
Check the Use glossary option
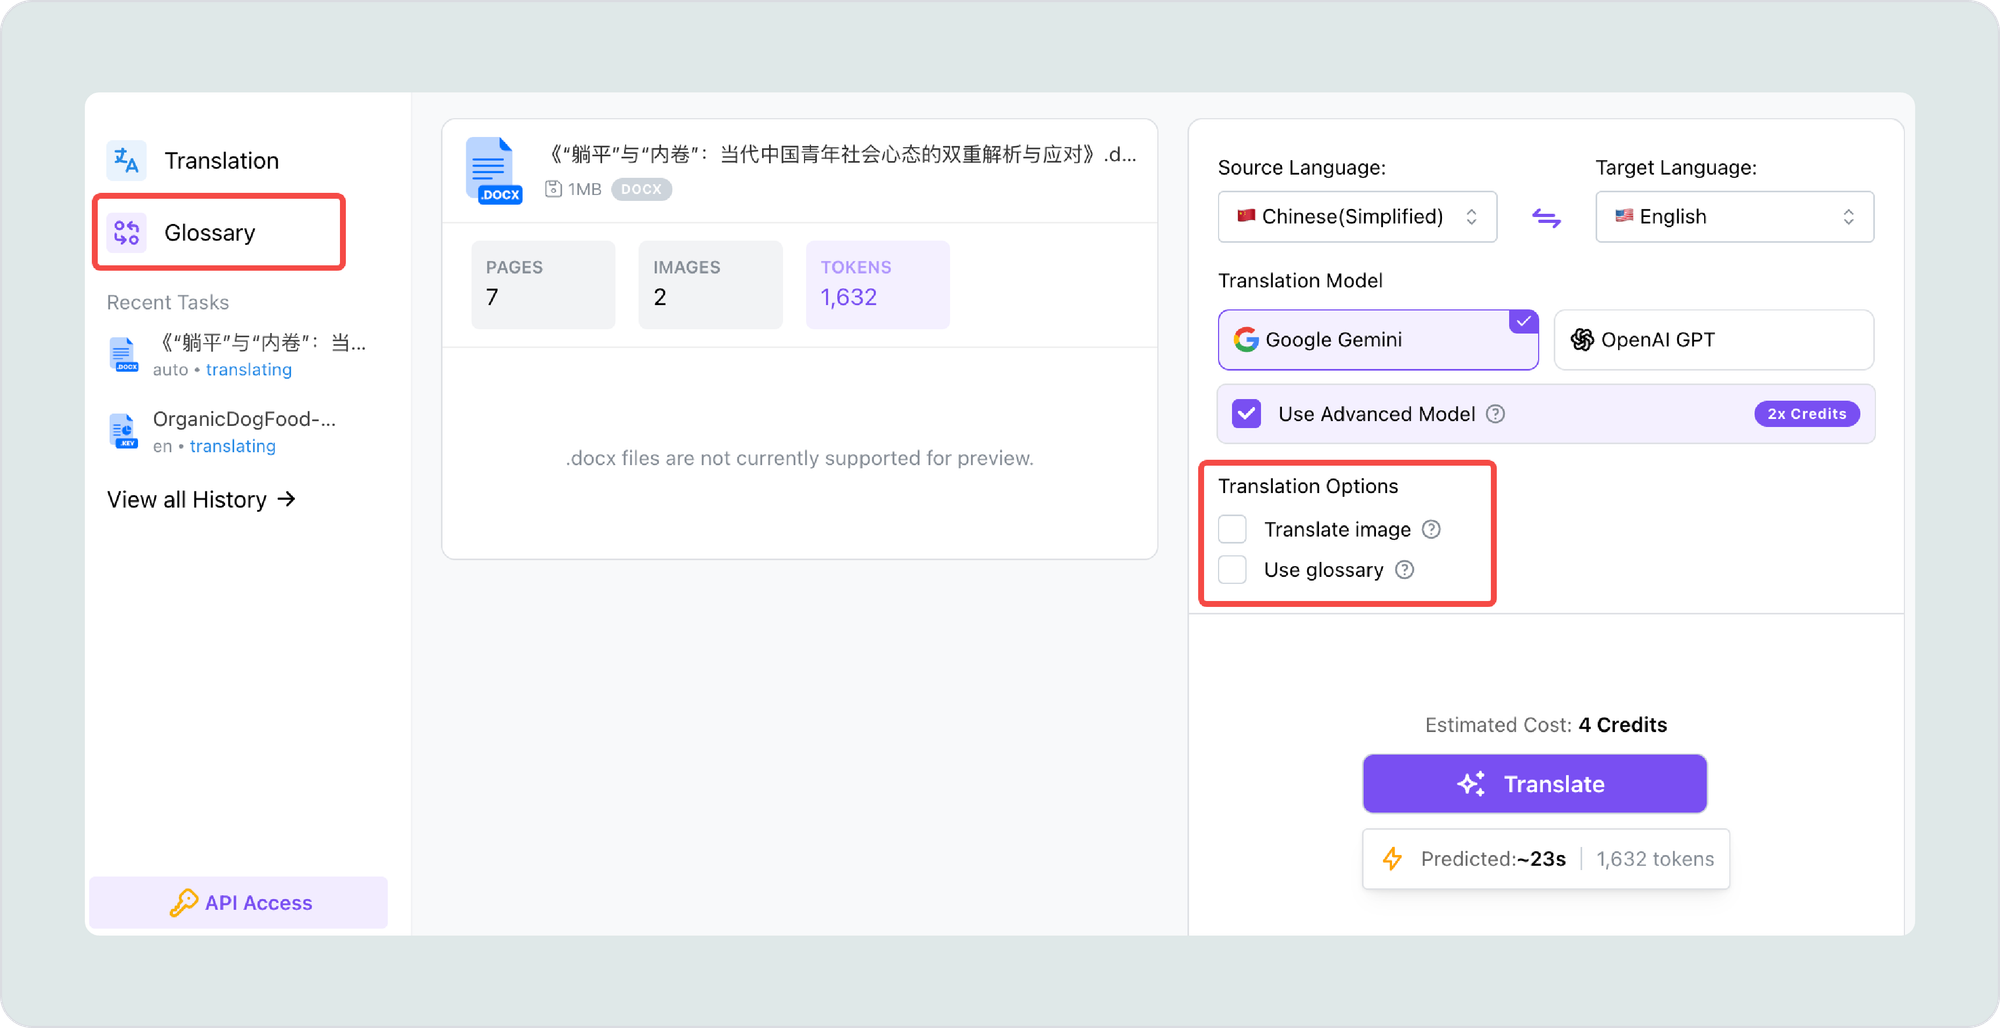1233,570
